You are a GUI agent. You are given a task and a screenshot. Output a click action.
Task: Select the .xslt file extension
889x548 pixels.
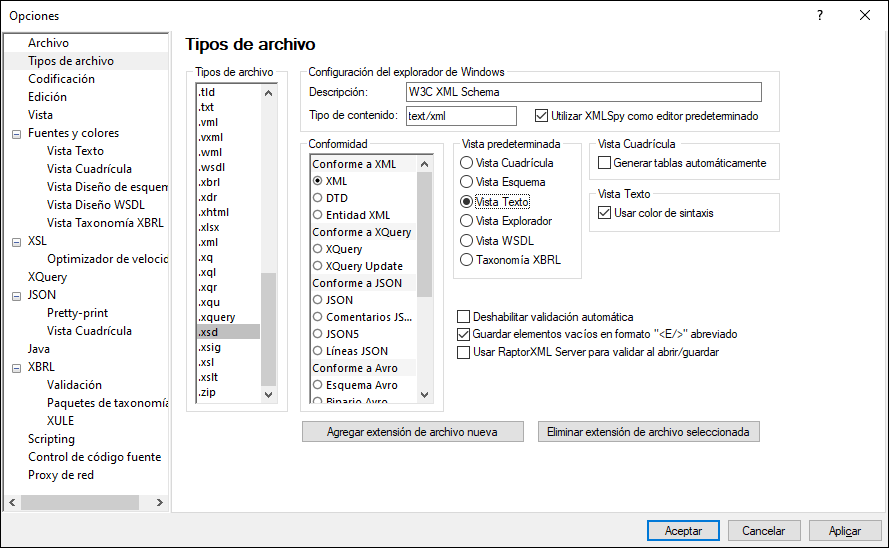209,377
